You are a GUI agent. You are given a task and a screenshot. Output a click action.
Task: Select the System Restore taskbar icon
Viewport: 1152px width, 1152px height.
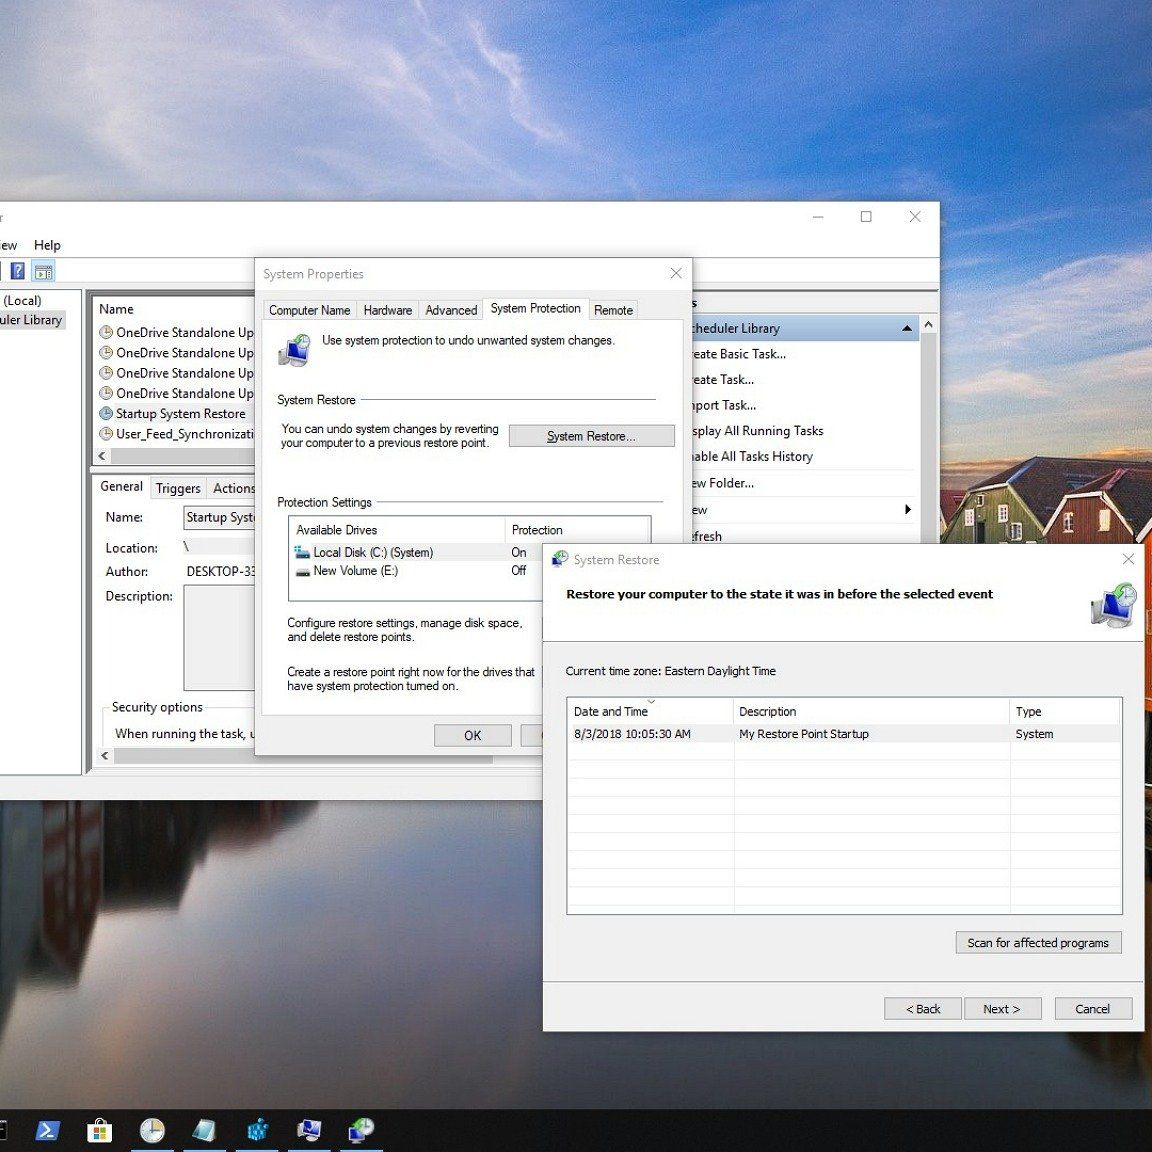coord(361,1130)
